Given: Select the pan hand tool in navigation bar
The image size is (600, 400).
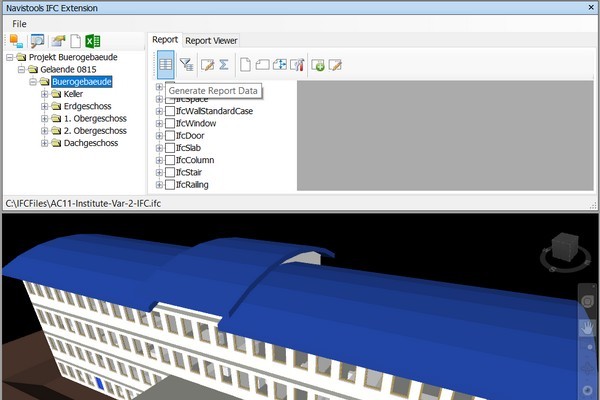Looking at the screenshot, I should tap(588, 327).
